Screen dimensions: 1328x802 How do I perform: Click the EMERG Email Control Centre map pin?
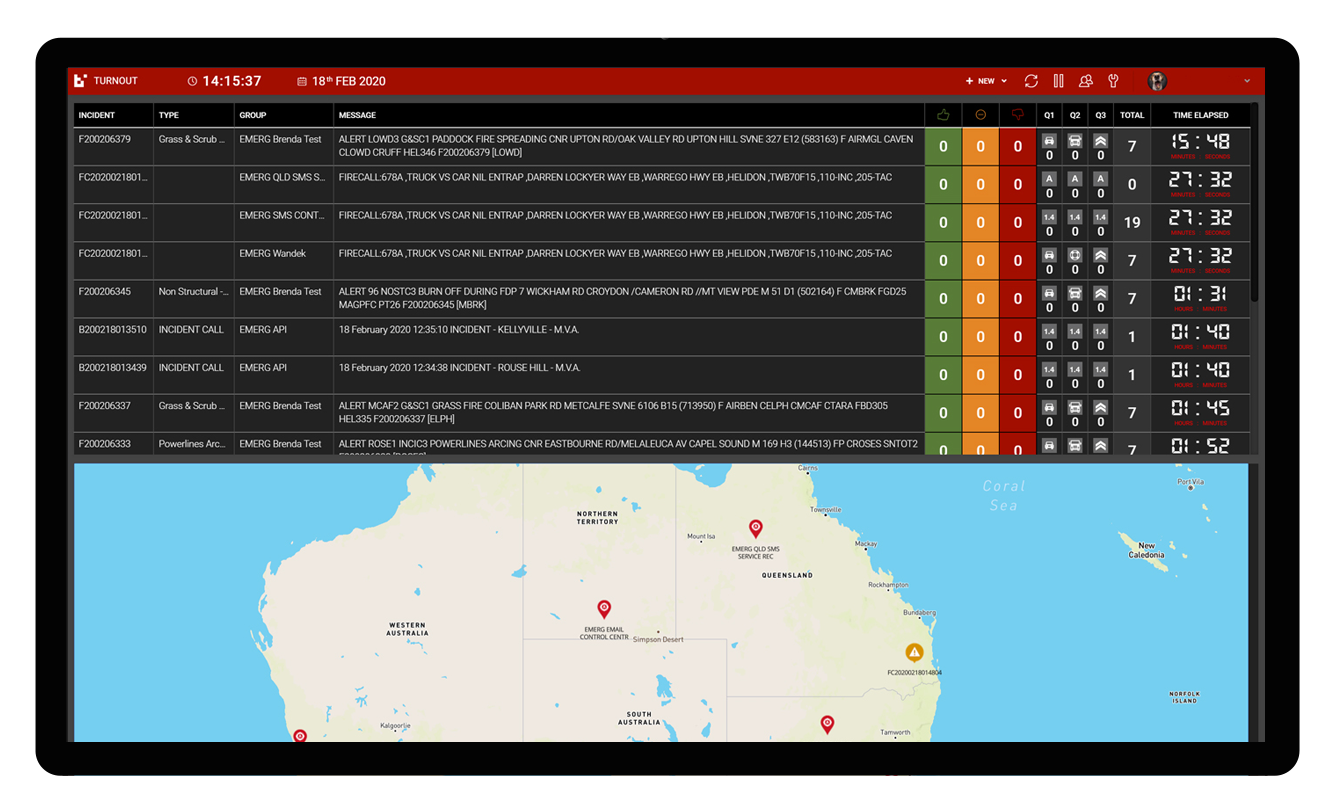pyautogui.click(x=603, y=608)
